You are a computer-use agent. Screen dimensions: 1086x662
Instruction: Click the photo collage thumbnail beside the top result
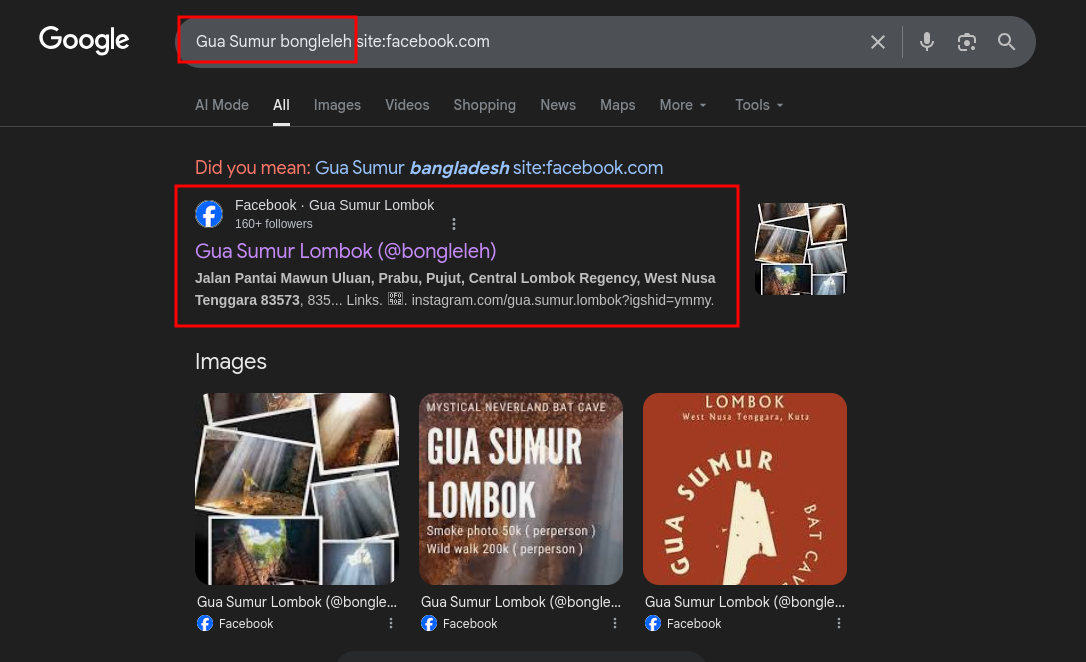(x=800, y=248)
